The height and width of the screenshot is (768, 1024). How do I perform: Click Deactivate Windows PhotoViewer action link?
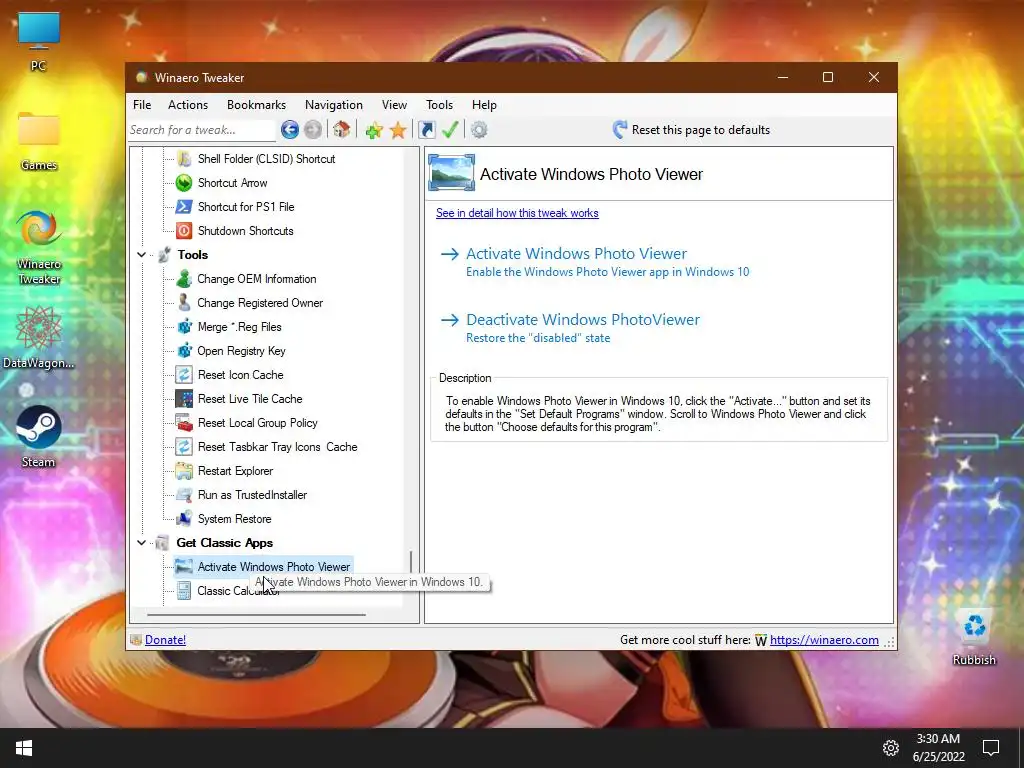583,320
